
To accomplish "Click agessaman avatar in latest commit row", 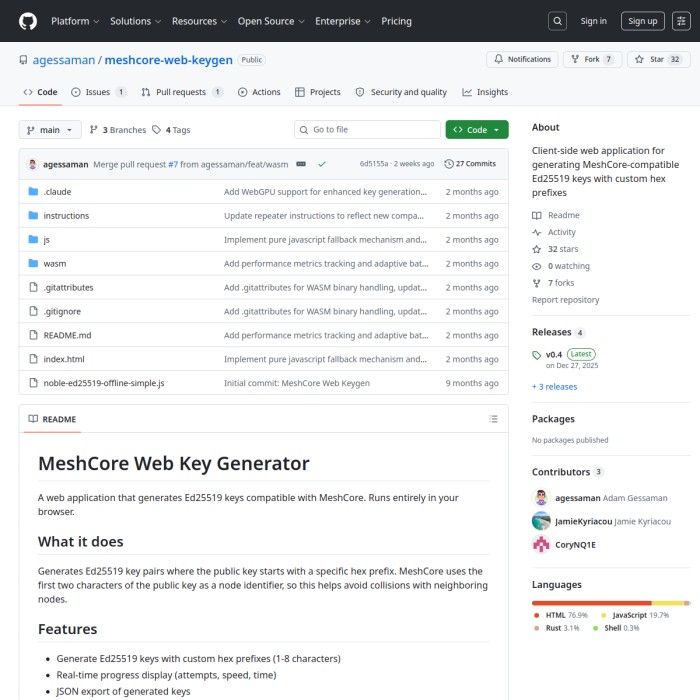I will pyautogui.click(x=33, y=164).
